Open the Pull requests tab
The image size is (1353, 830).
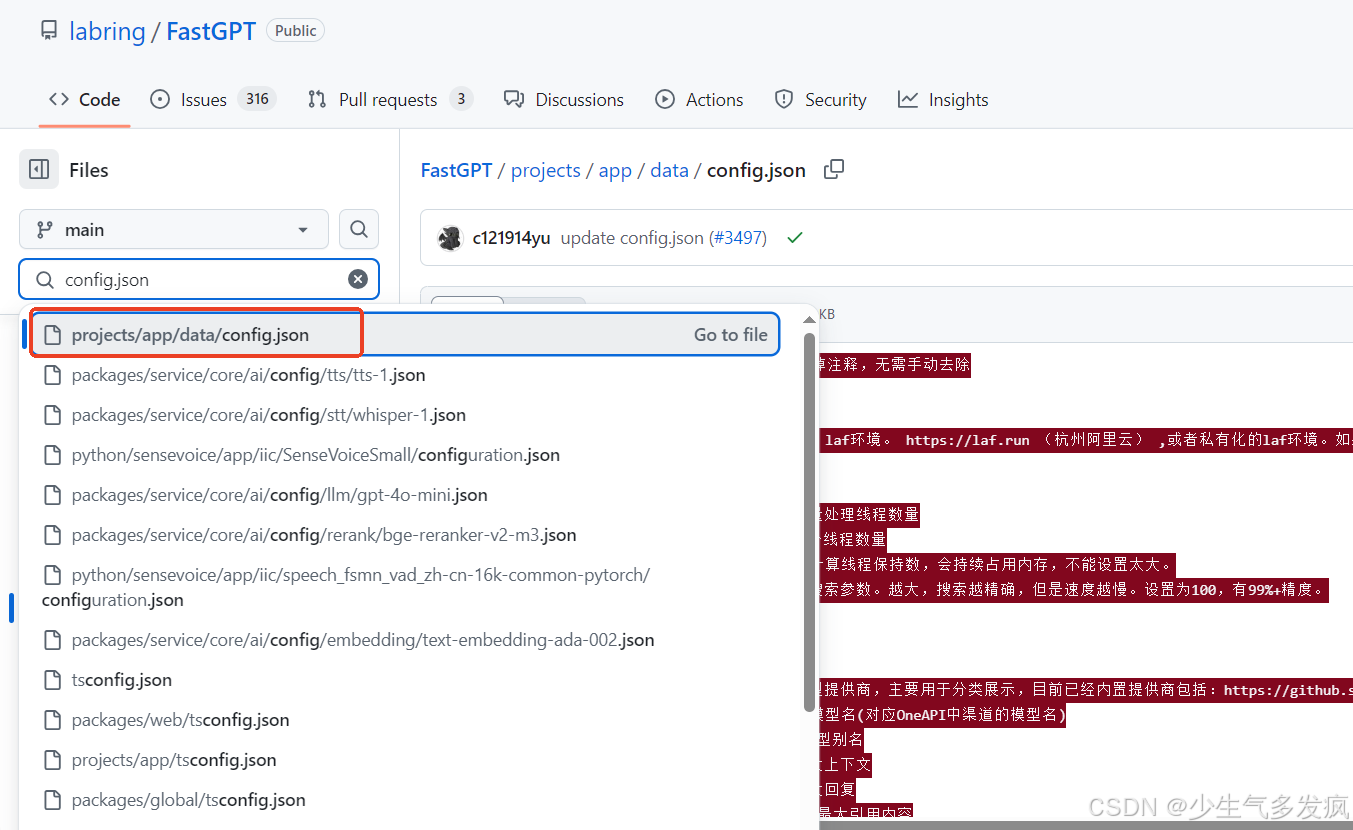coord(390,100)
